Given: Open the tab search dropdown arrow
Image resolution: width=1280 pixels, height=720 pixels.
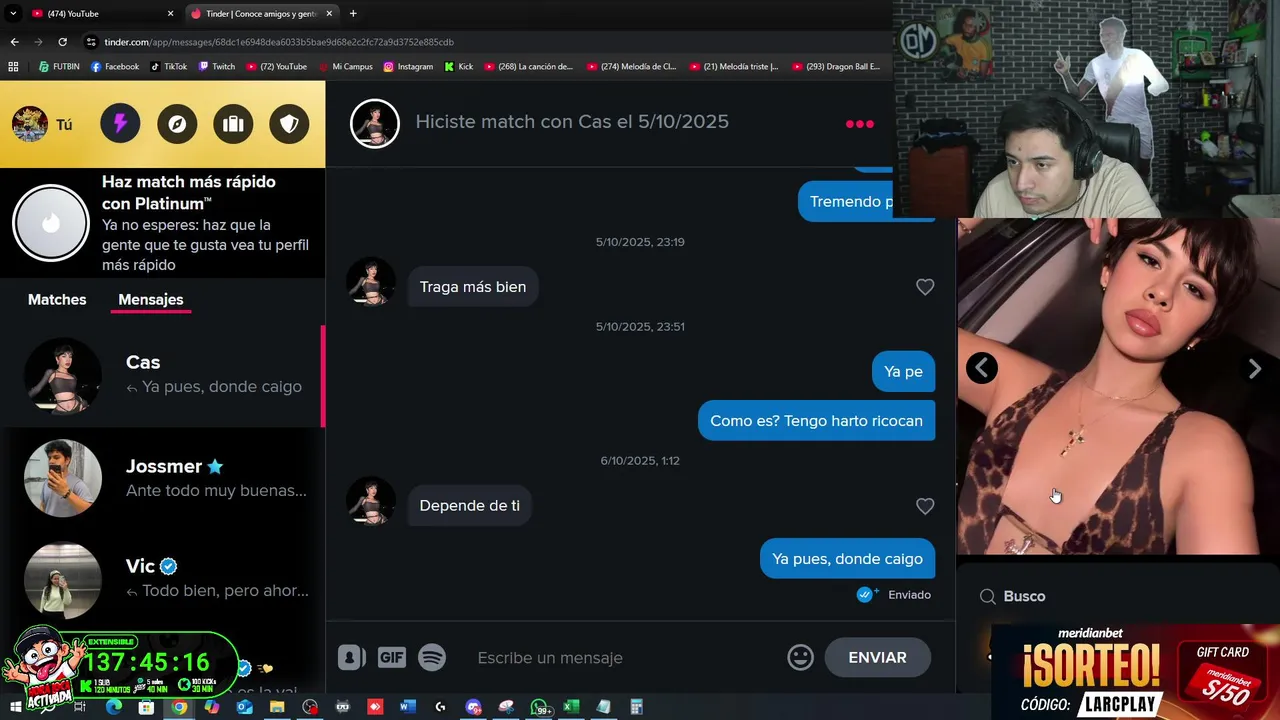Looking at the screenshot, I should [x=13, y=14].
